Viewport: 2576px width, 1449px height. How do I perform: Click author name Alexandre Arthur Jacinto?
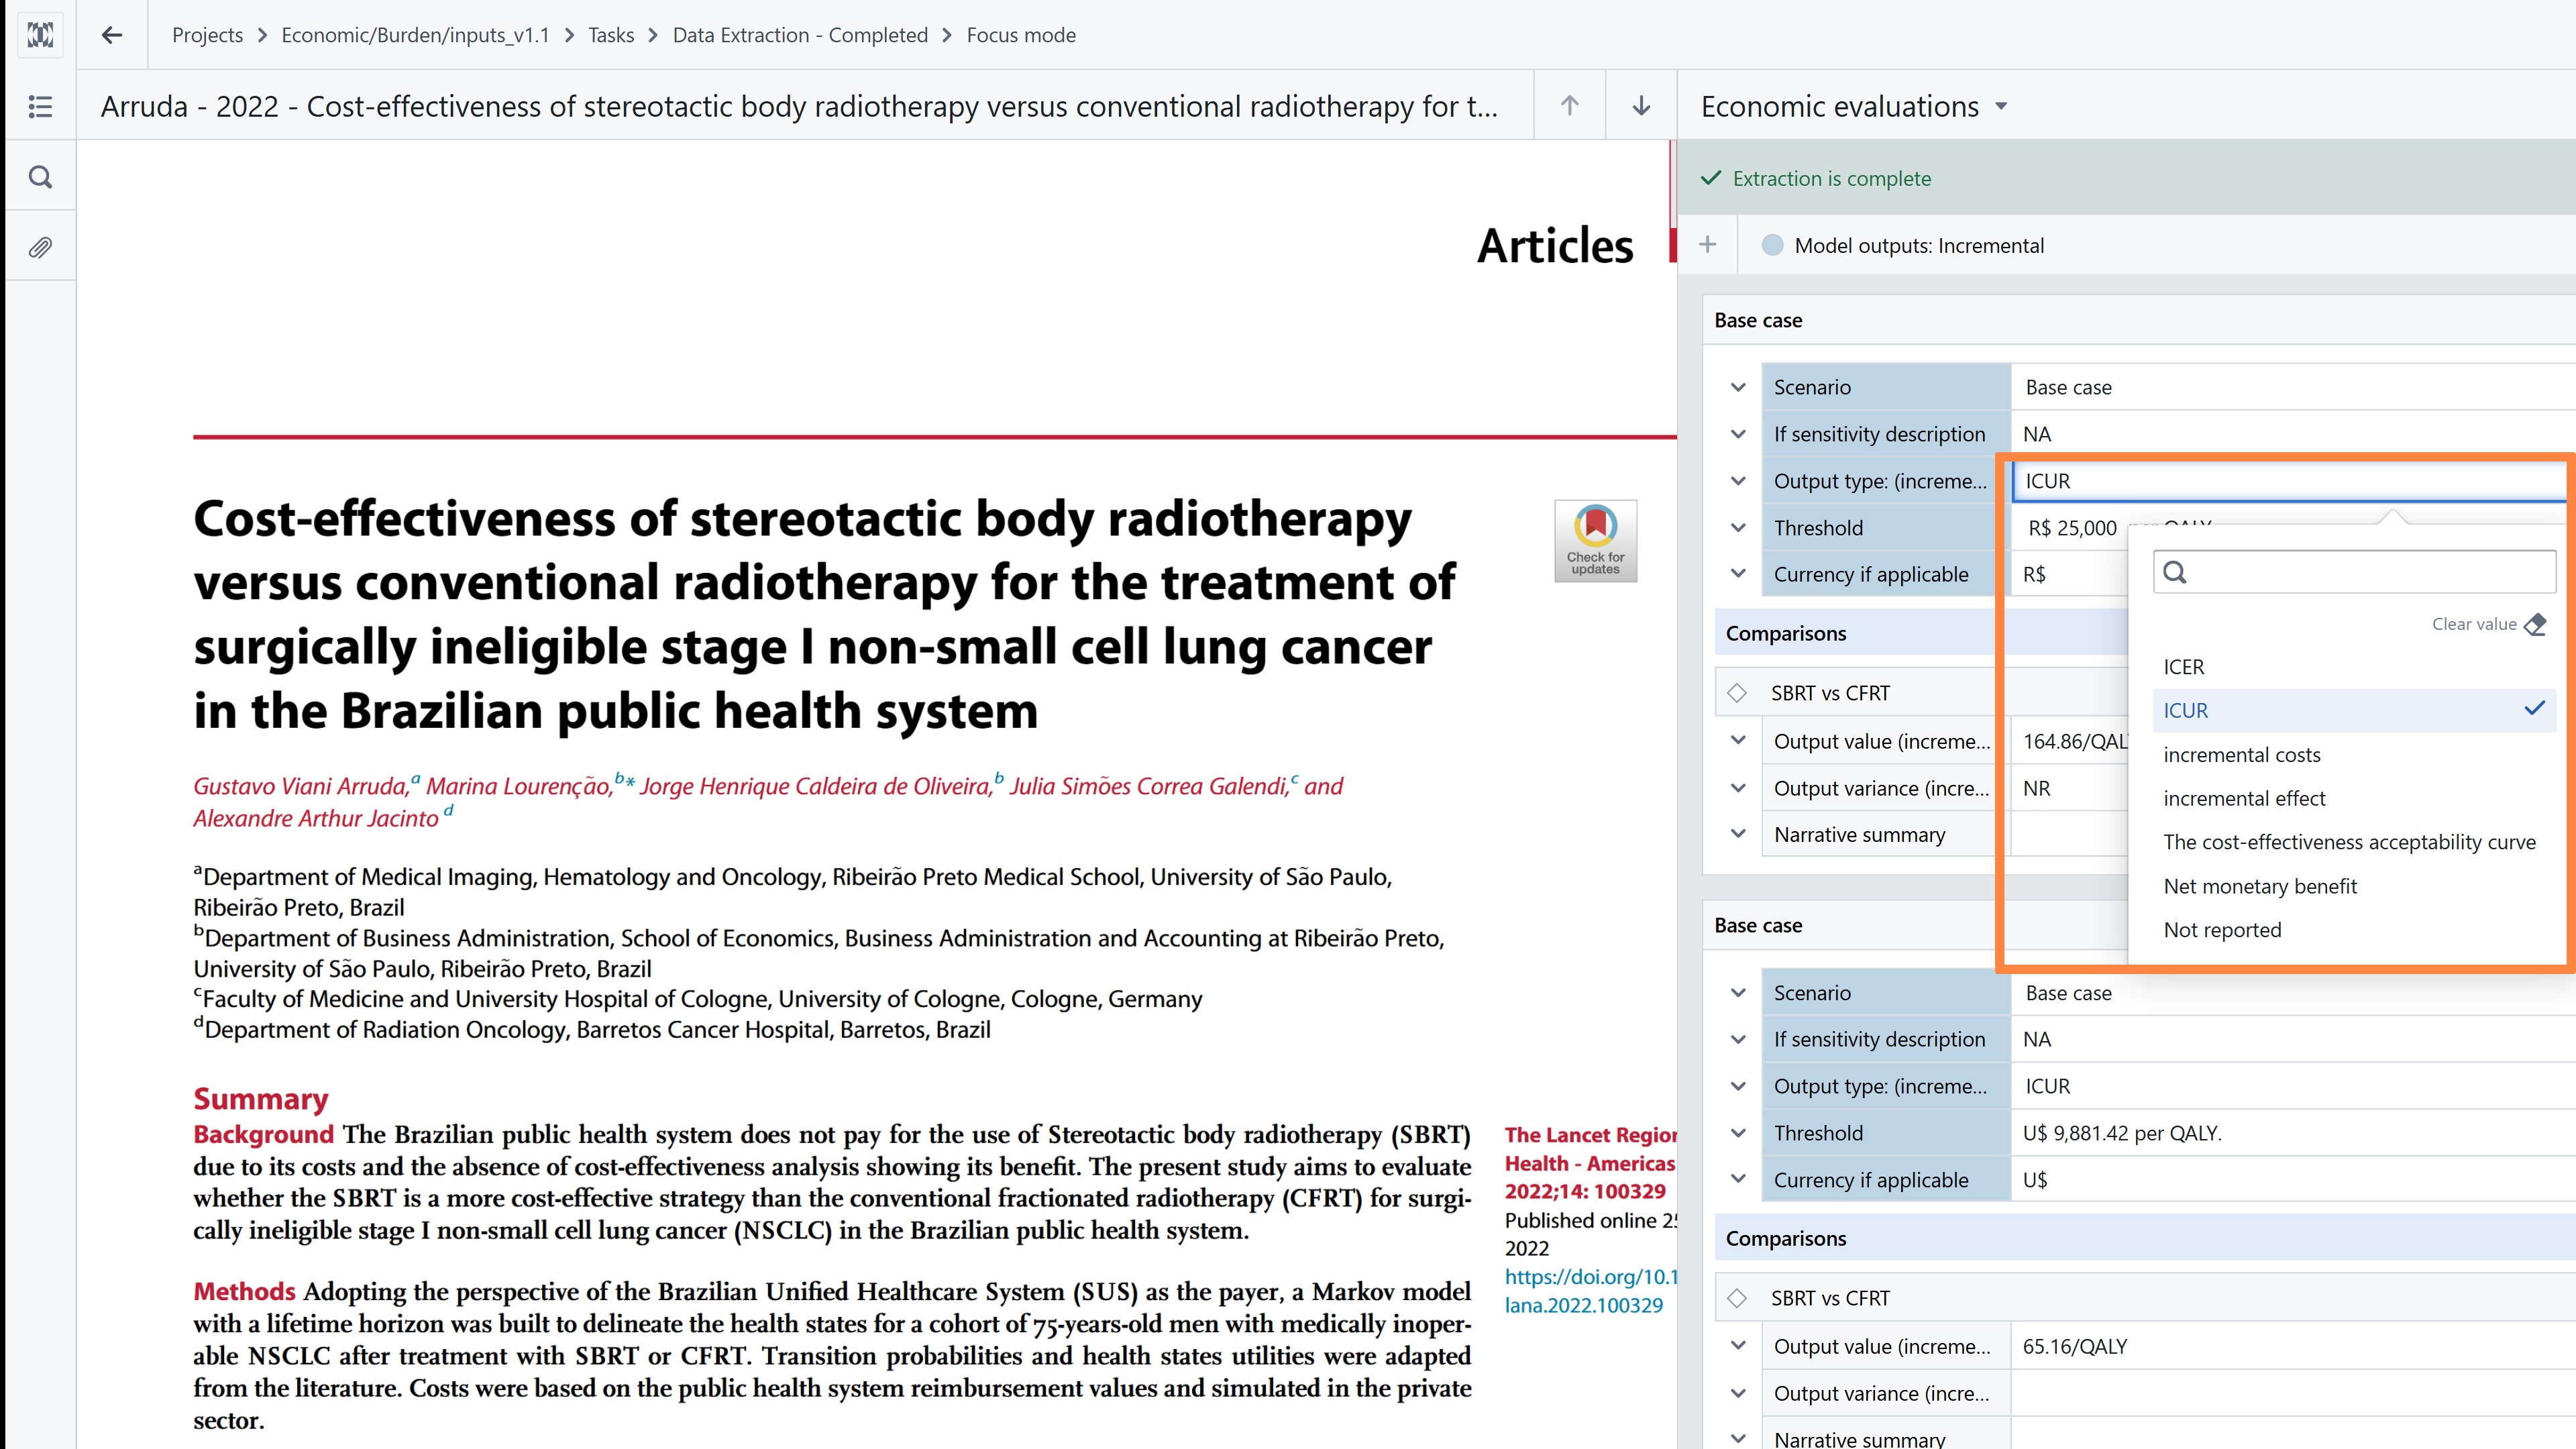pyautogui.click(x=316, y=818)
